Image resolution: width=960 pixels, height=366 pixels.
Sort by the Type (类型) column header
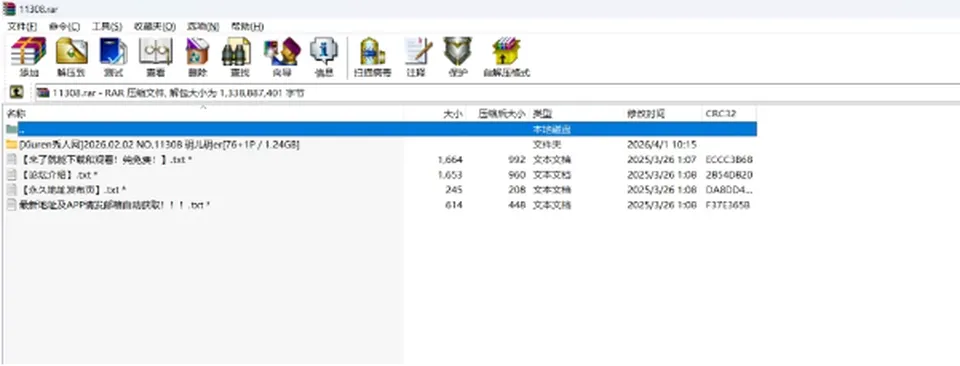(576, 114)
